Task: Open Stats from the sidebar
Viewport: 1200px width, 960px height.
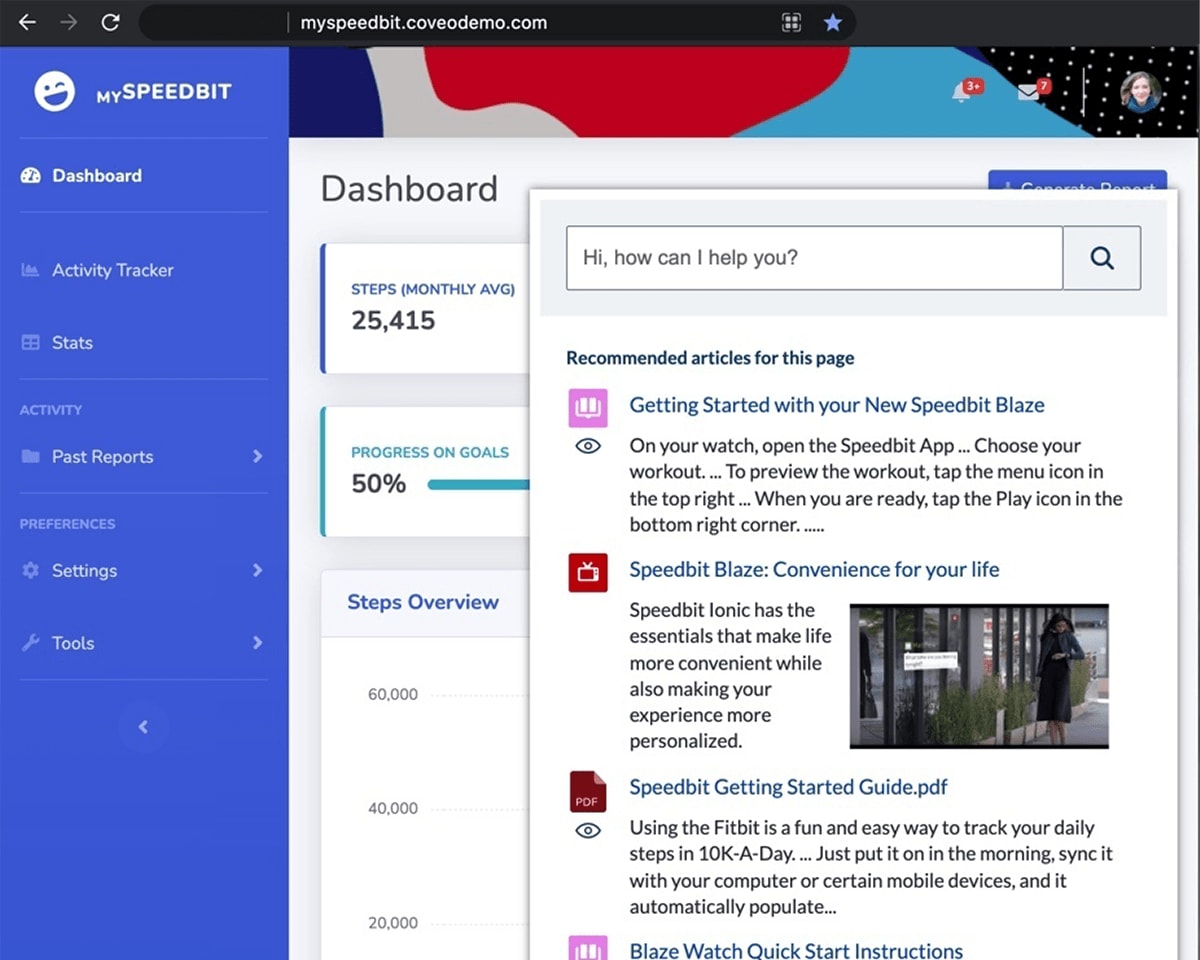Action: point(72,343)
